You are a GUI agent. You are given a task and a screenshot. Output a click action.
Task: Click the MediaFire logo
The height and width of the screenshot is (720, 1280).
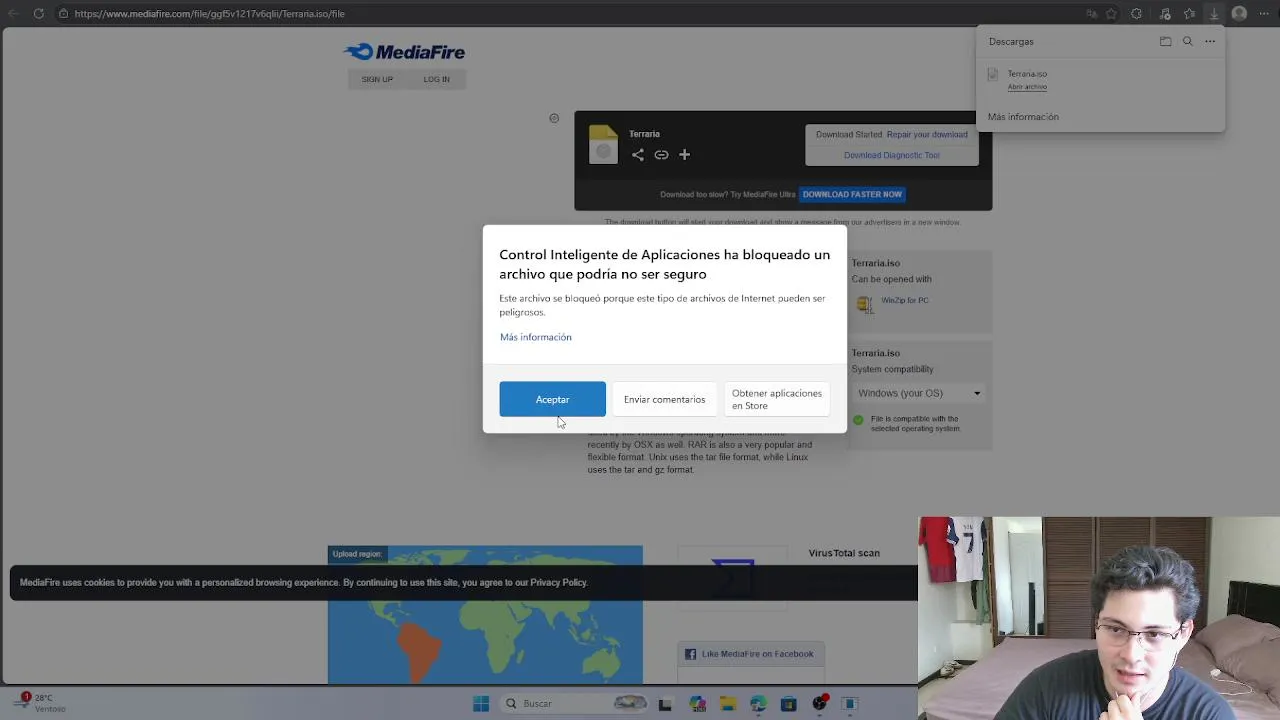click(404, 52)
